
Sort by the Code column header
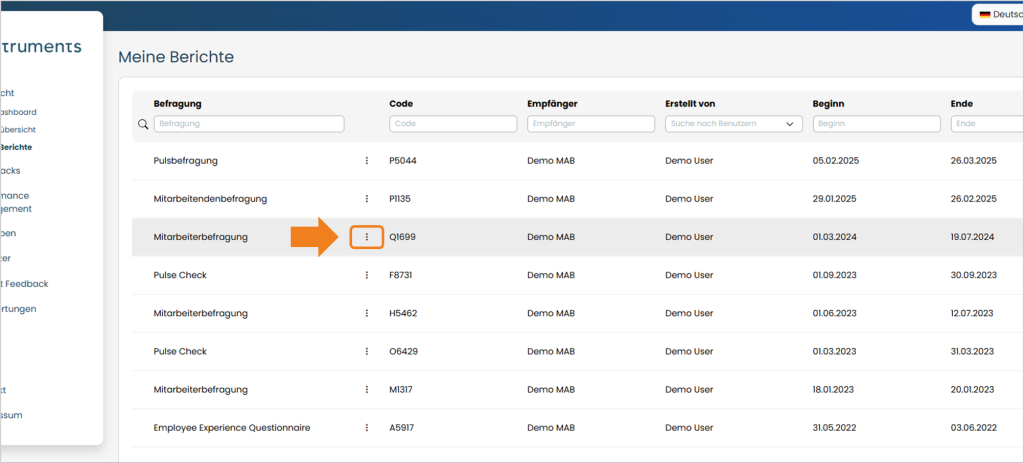[401, 103]
